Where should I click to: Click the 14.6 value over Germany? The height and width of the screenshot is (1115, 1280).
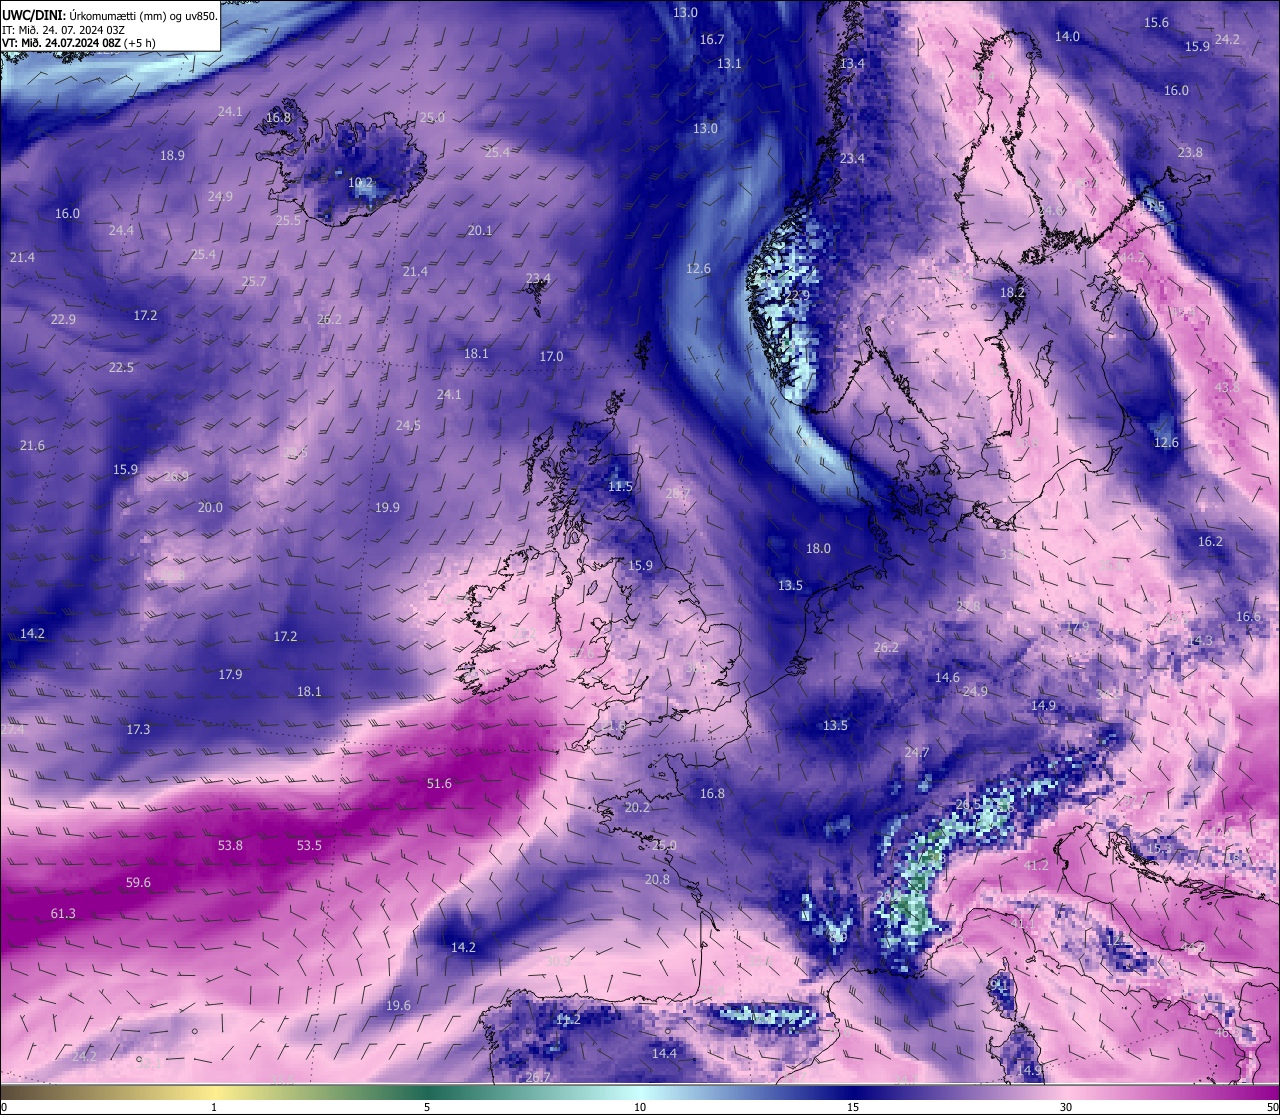947,677
